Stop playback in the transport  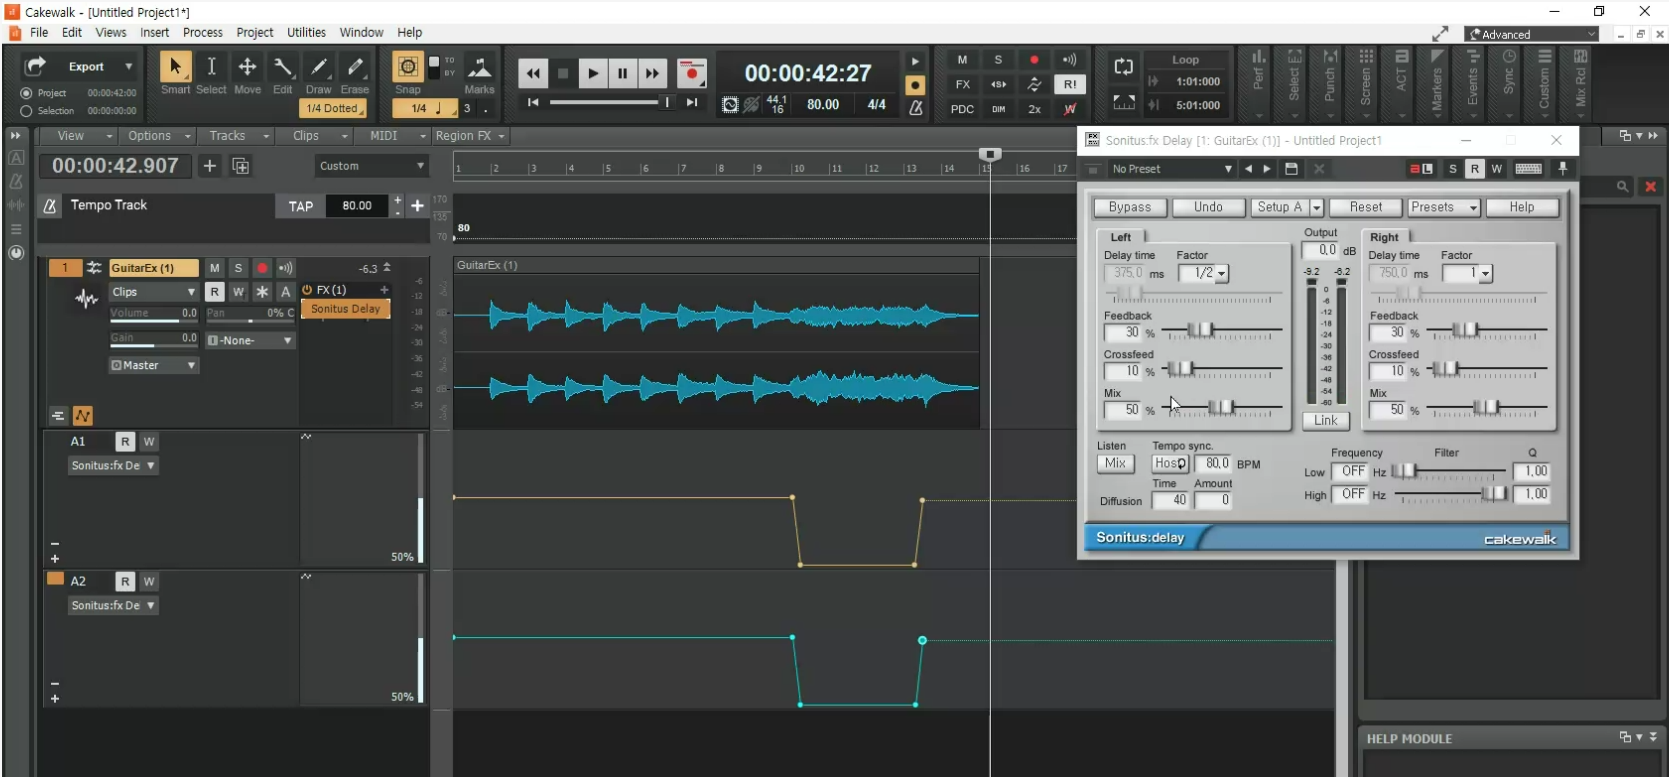coord(563,73)
